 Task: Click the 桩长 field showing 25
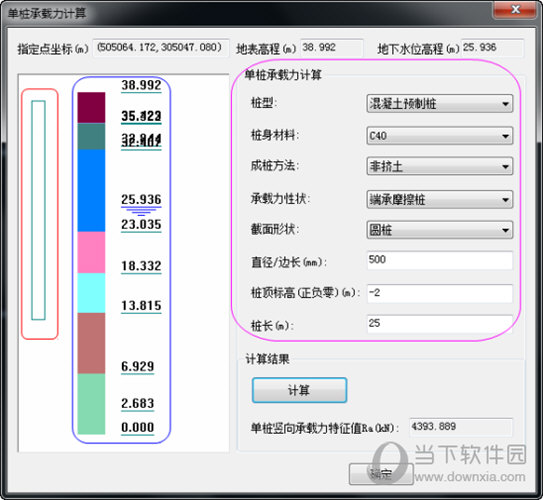439,324
